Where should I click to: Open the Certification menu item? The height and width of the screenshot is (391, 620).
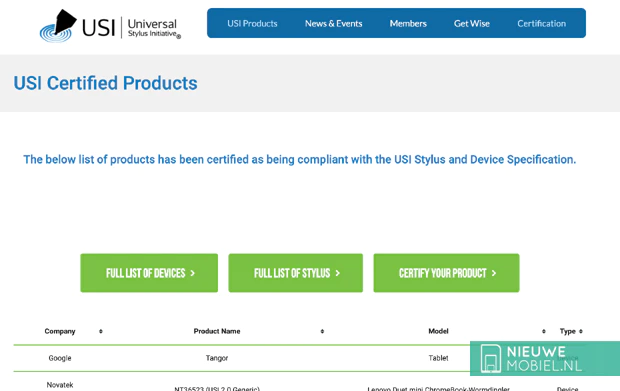coord(541,23)
